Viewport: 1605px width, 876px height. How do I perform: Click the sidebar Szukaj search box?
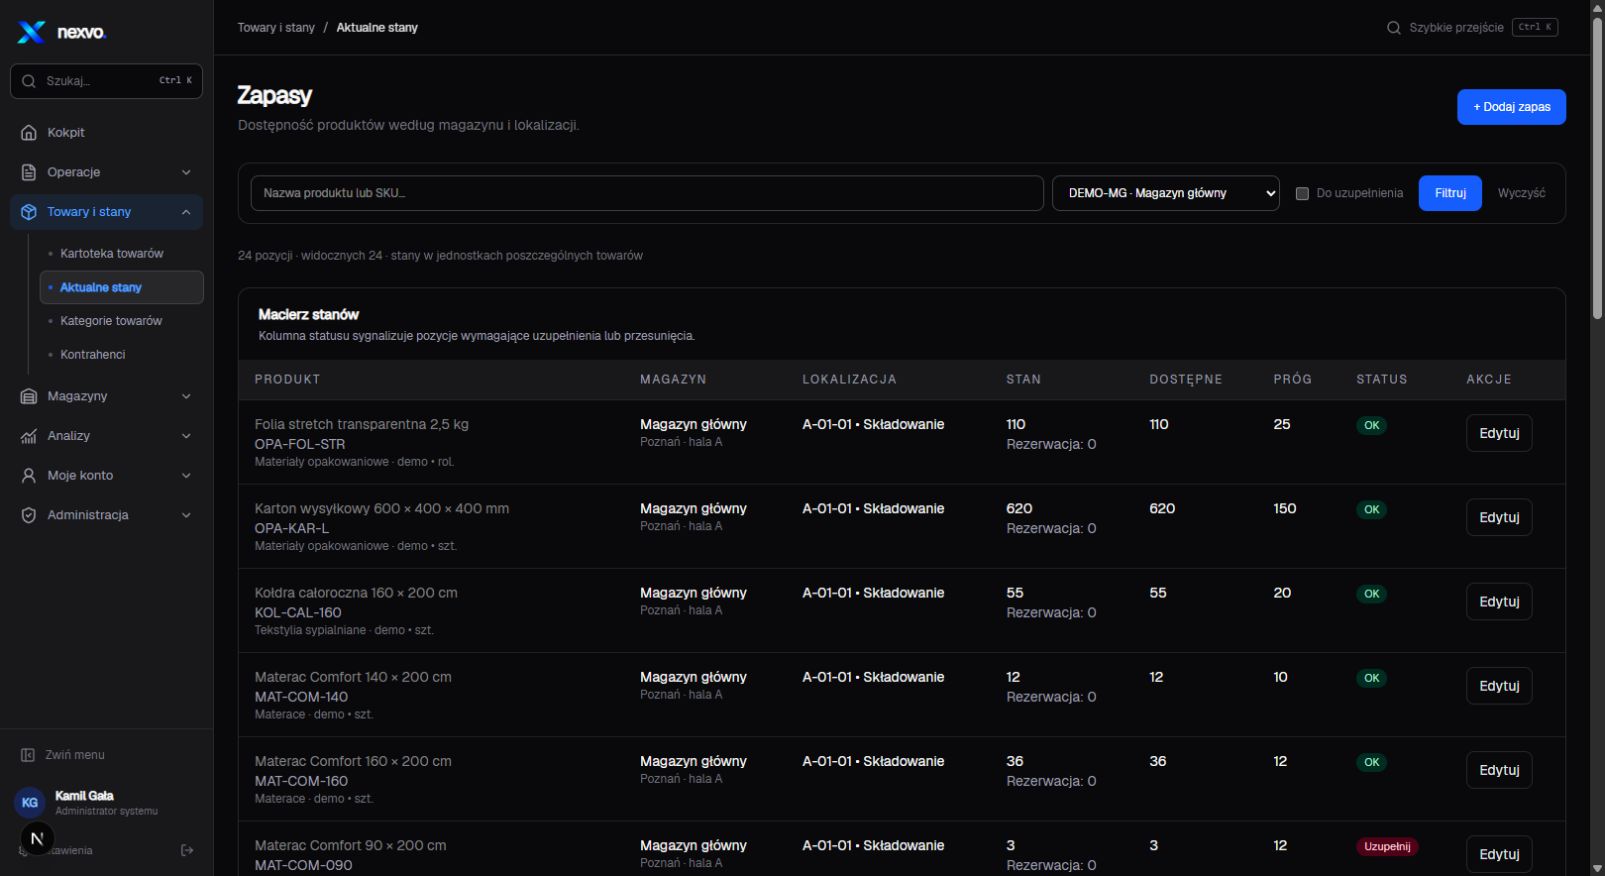(x=106, y=81)
